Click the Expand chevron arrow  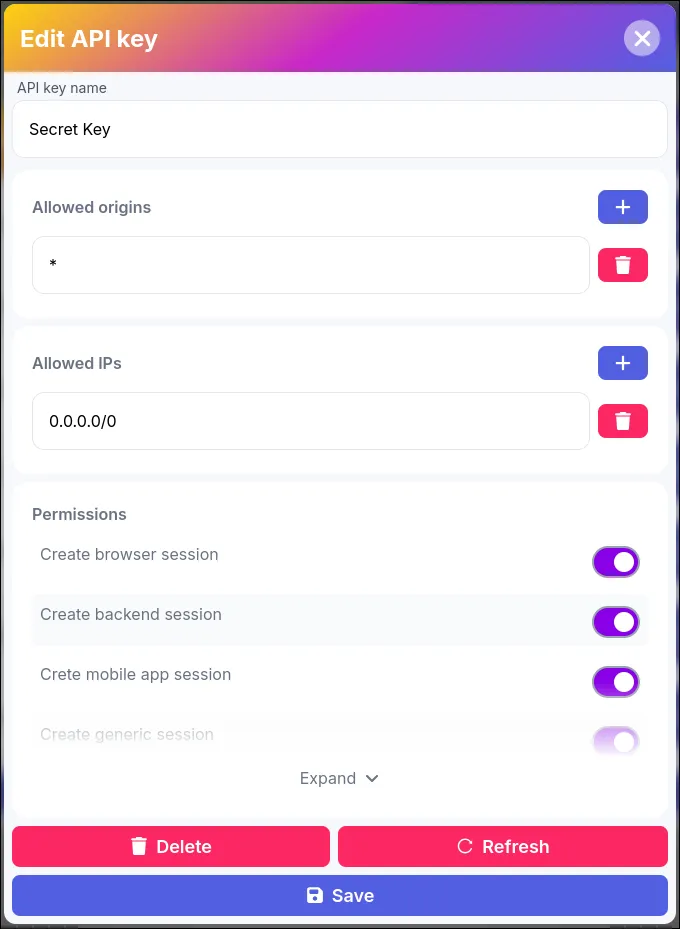pos(371,778)
